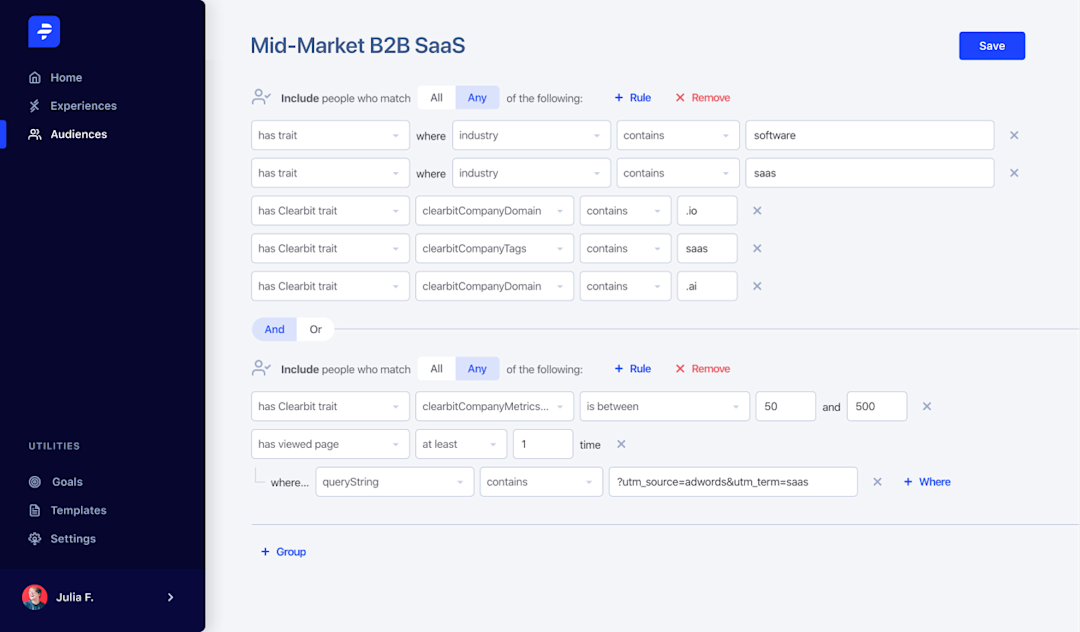The image size is (1080, 632).
Task: Click the Experiences sparkle icon
Action: pos(34,105)
